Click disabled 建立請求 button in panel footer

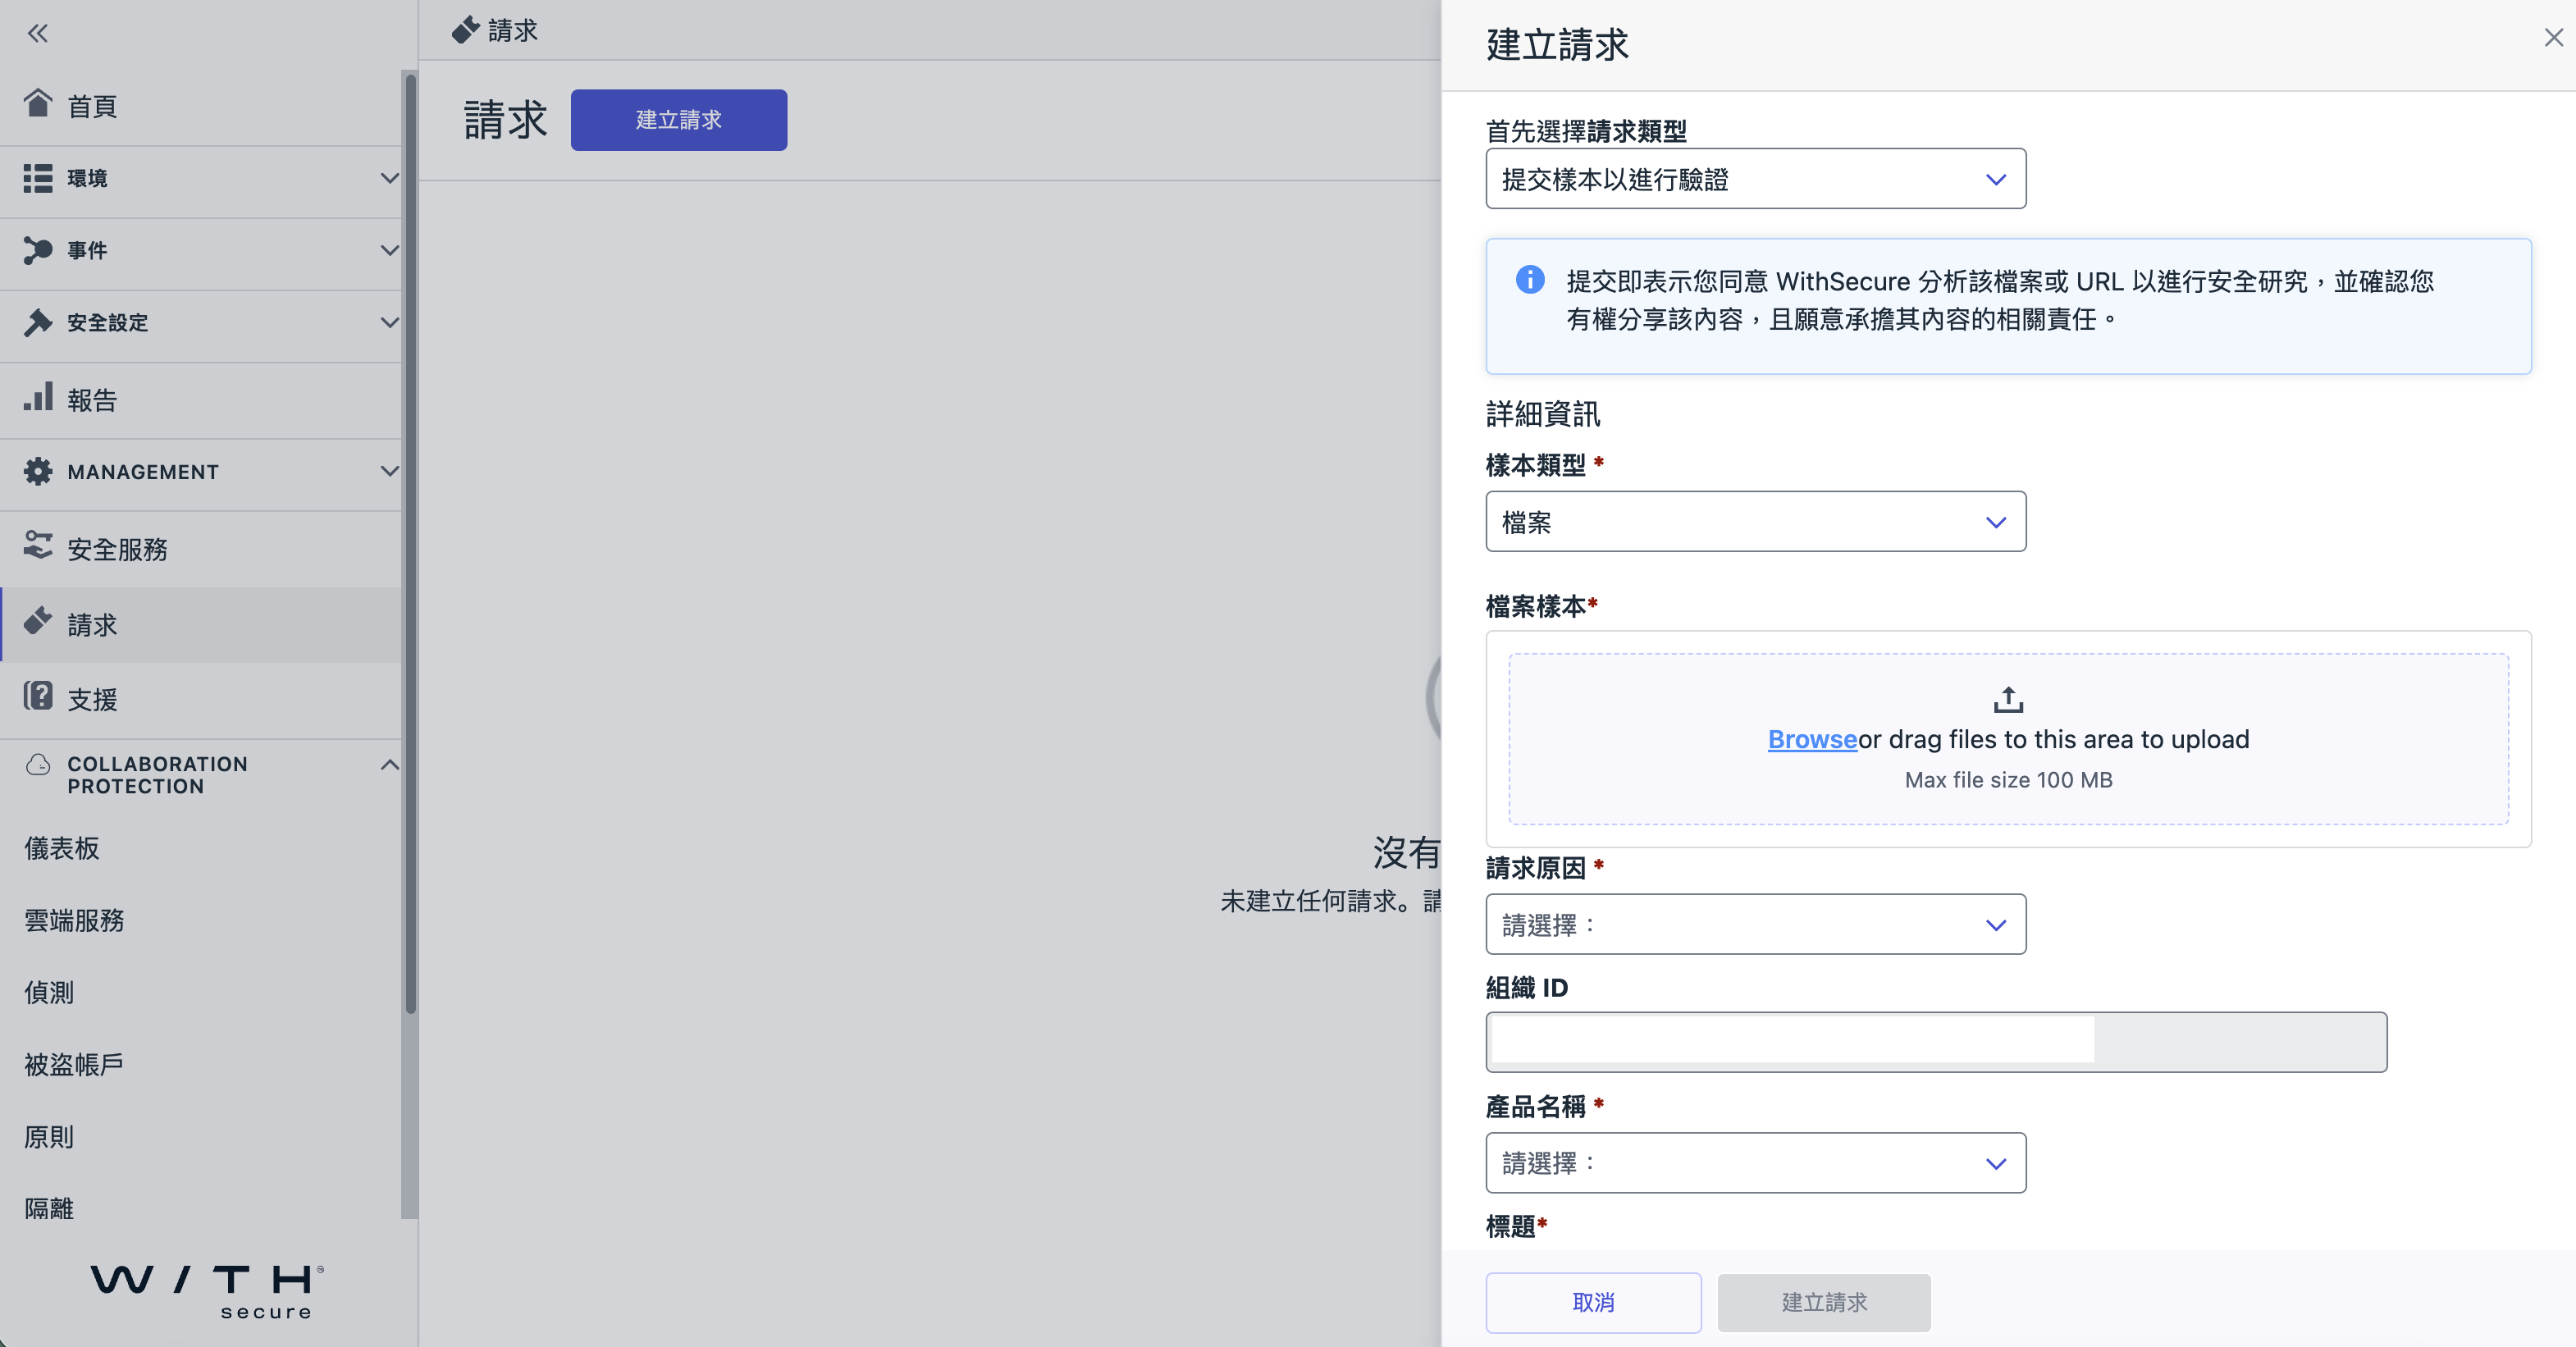point(1824,1302)
